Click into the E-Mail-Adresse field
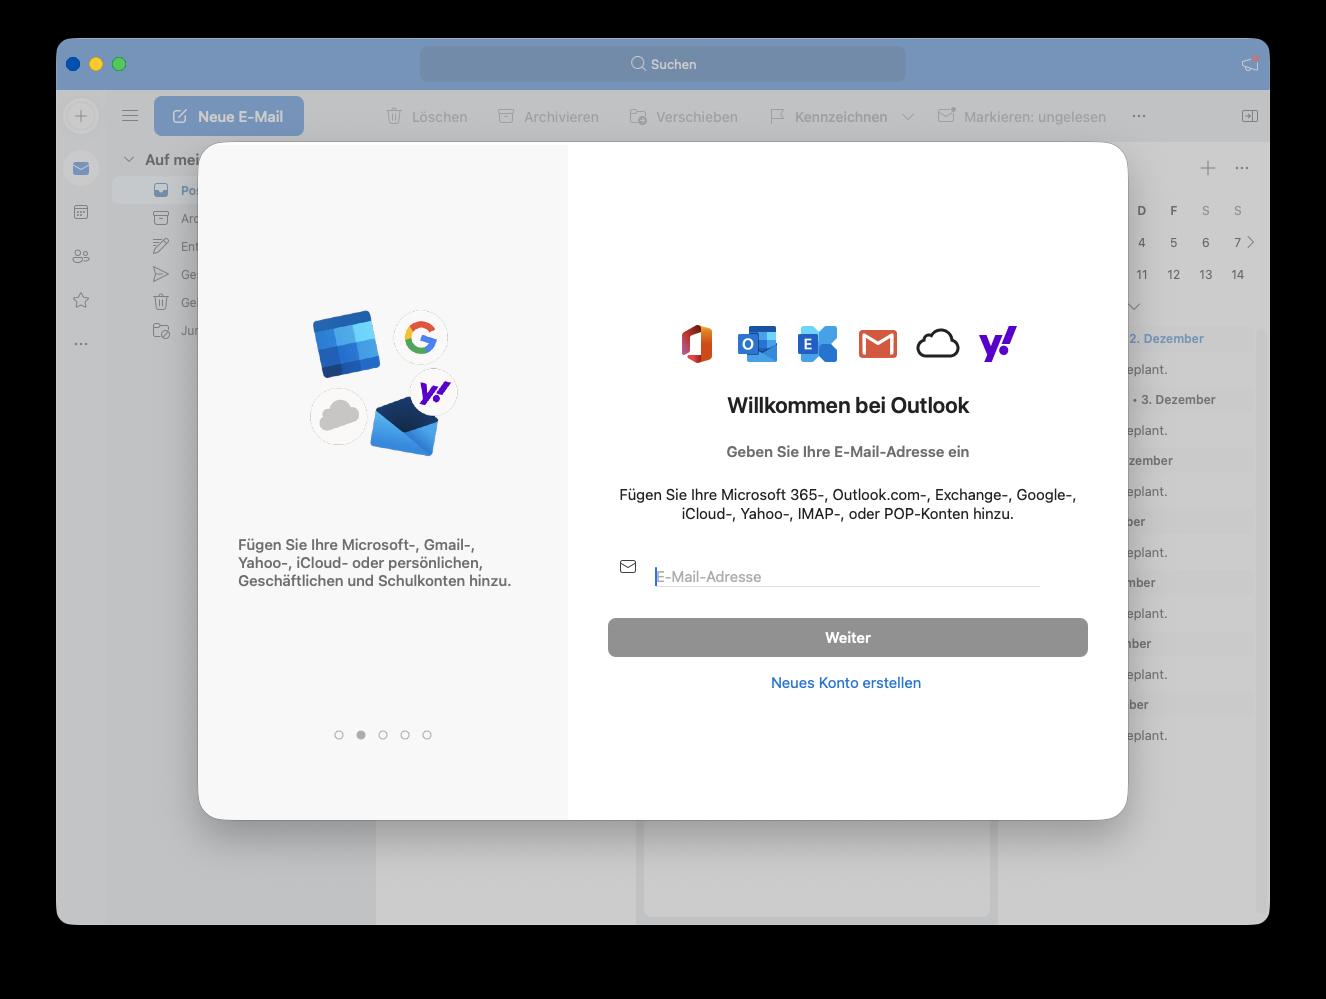This screenshot has height=999, width=1326. click(x=846, y=576)
